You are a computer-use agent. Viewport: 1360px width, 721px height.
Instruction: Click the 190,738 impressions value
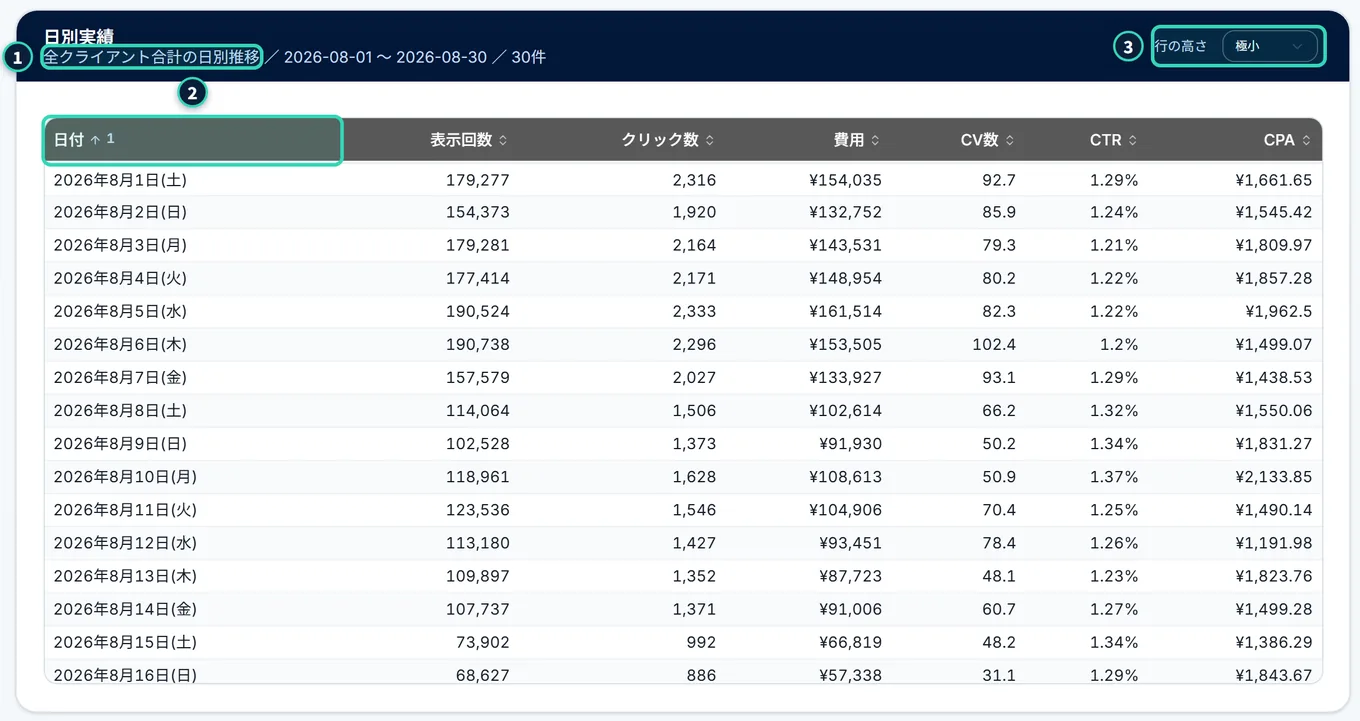[x=478, y=345]
